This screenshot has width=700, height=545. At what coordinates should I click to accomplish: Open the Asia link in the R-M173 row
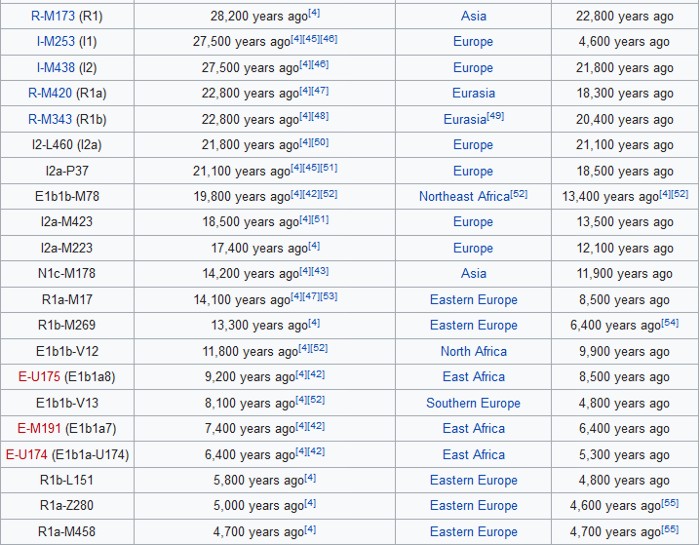click(473, 16)
